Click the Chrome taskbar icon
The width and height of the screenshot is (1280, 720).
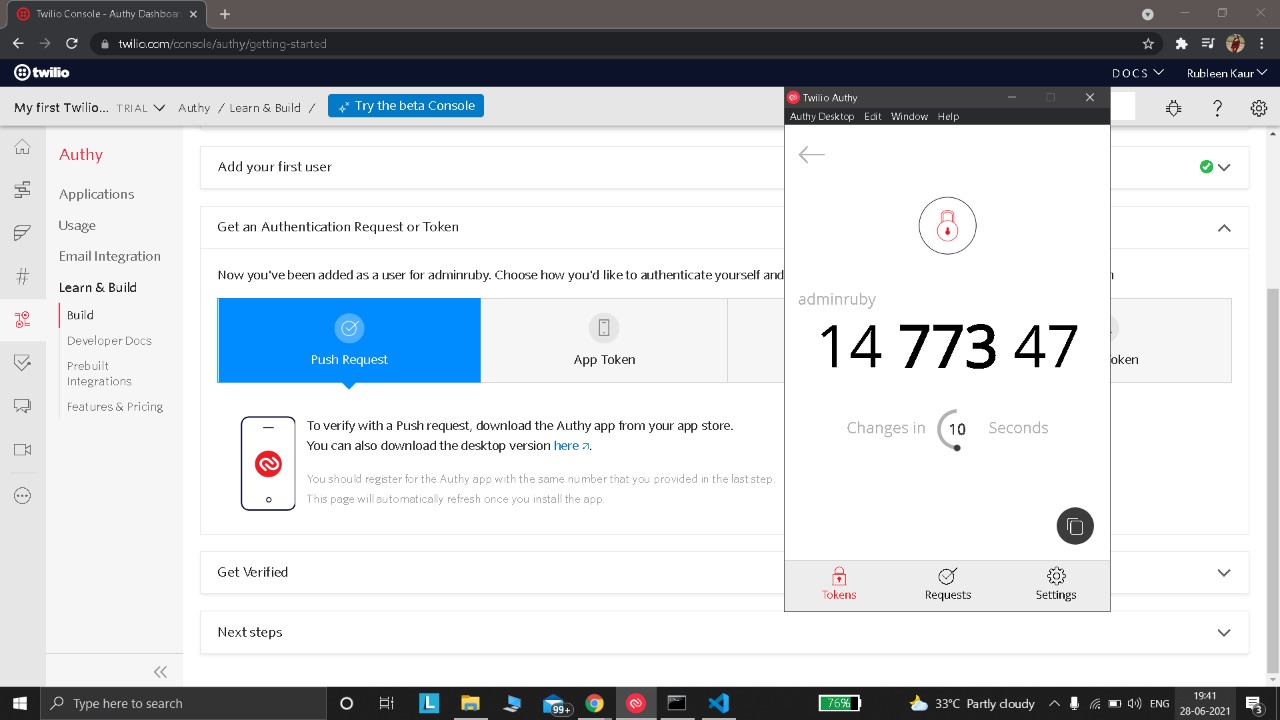point(594,703)
